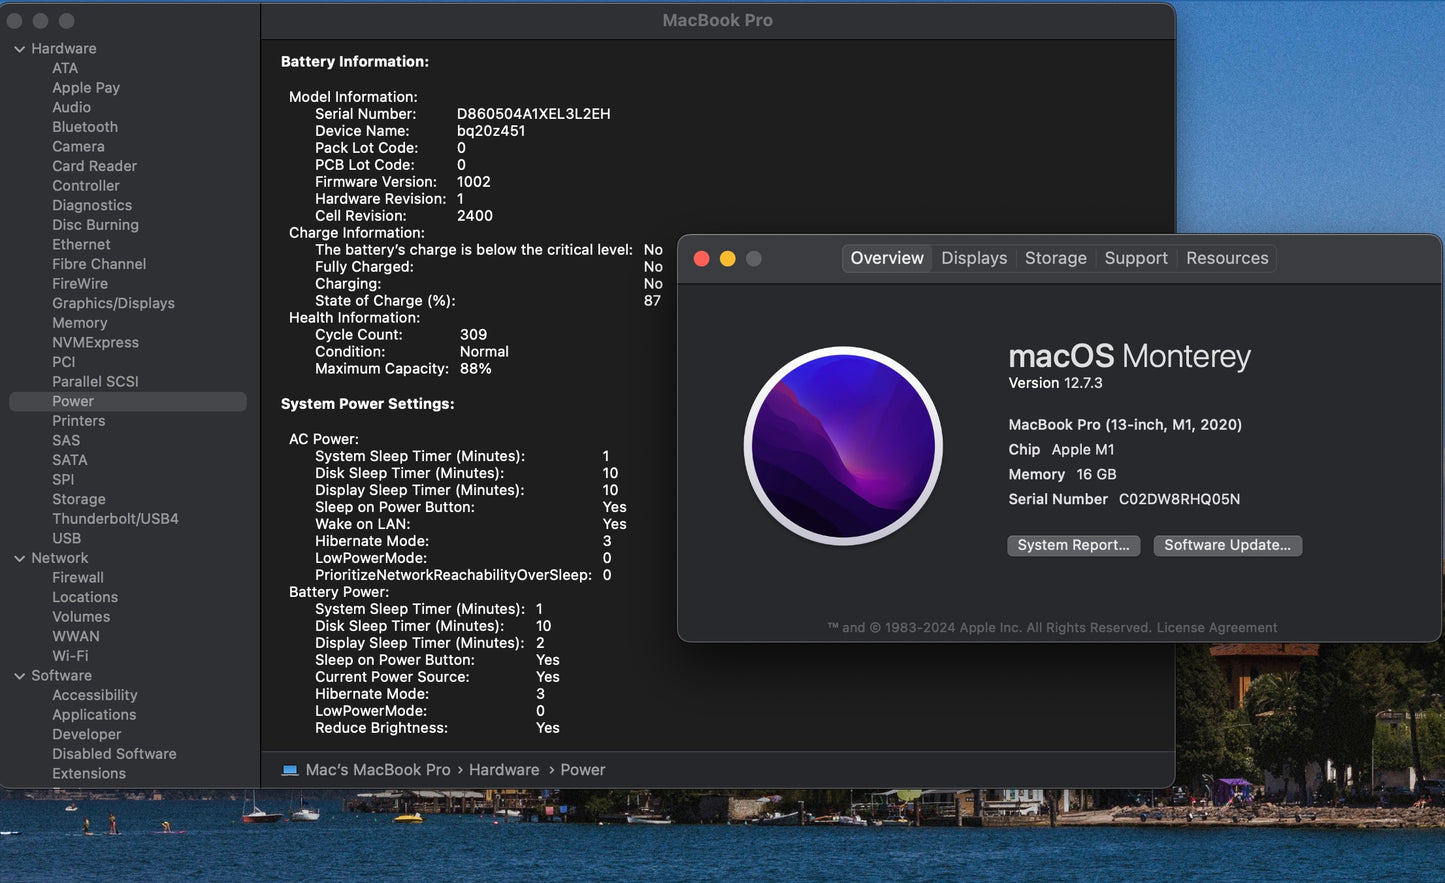Open the Storage tab
This screenshot has width=1445, height=883.
1055,258
